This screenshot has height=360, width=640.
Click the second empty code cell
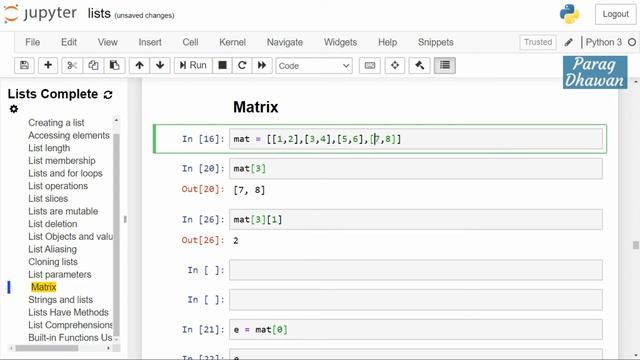coord(416,300)
